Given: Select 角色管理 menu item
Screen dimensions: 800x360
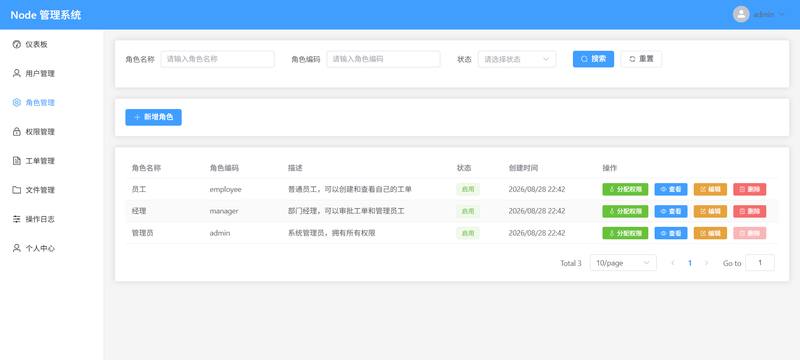Looking at the screenshot, I should tap(52, 102).
